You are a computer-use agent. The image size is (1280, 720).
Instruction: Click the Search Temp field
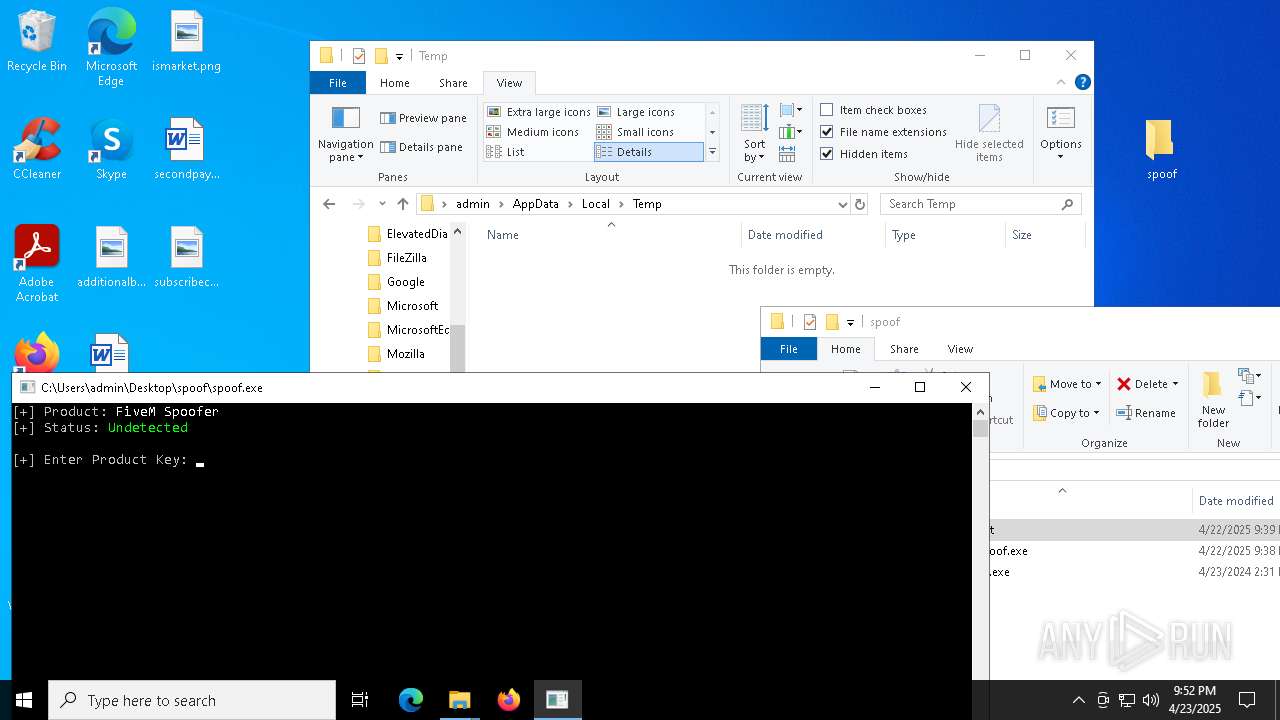pos(980,204)
